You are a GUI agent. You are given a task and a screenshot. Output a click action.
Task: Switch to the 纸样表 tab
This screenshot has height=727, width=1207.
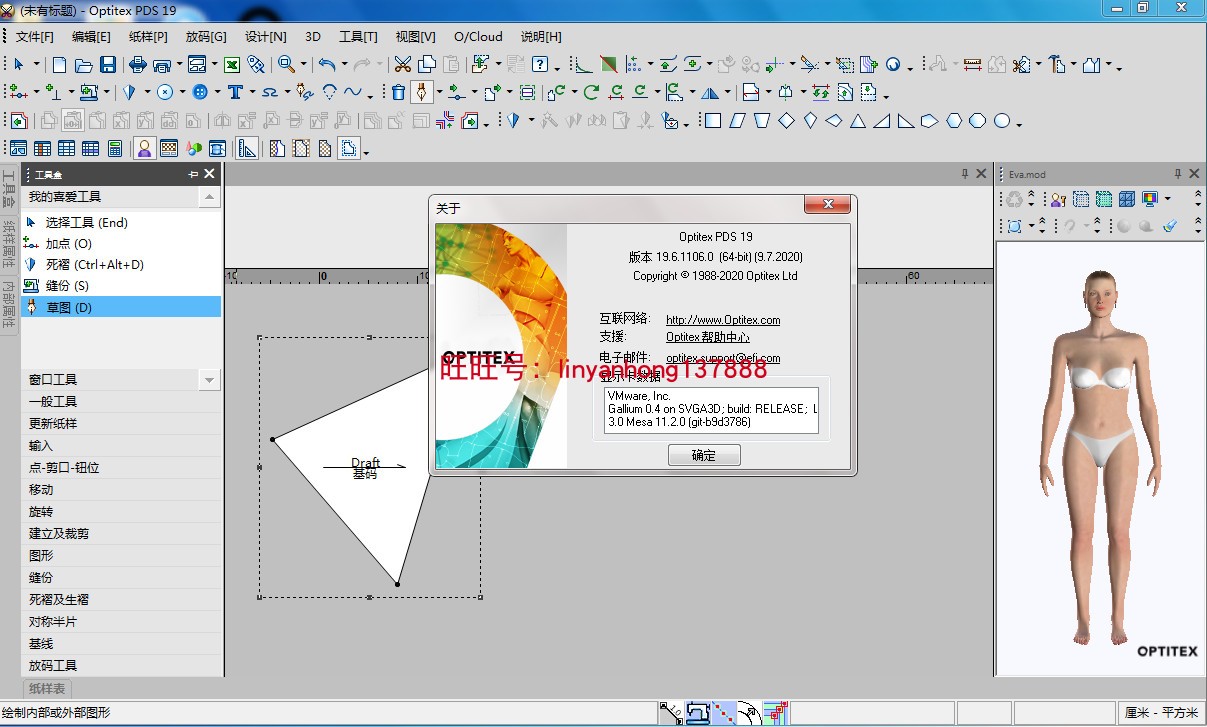(45, 689)
